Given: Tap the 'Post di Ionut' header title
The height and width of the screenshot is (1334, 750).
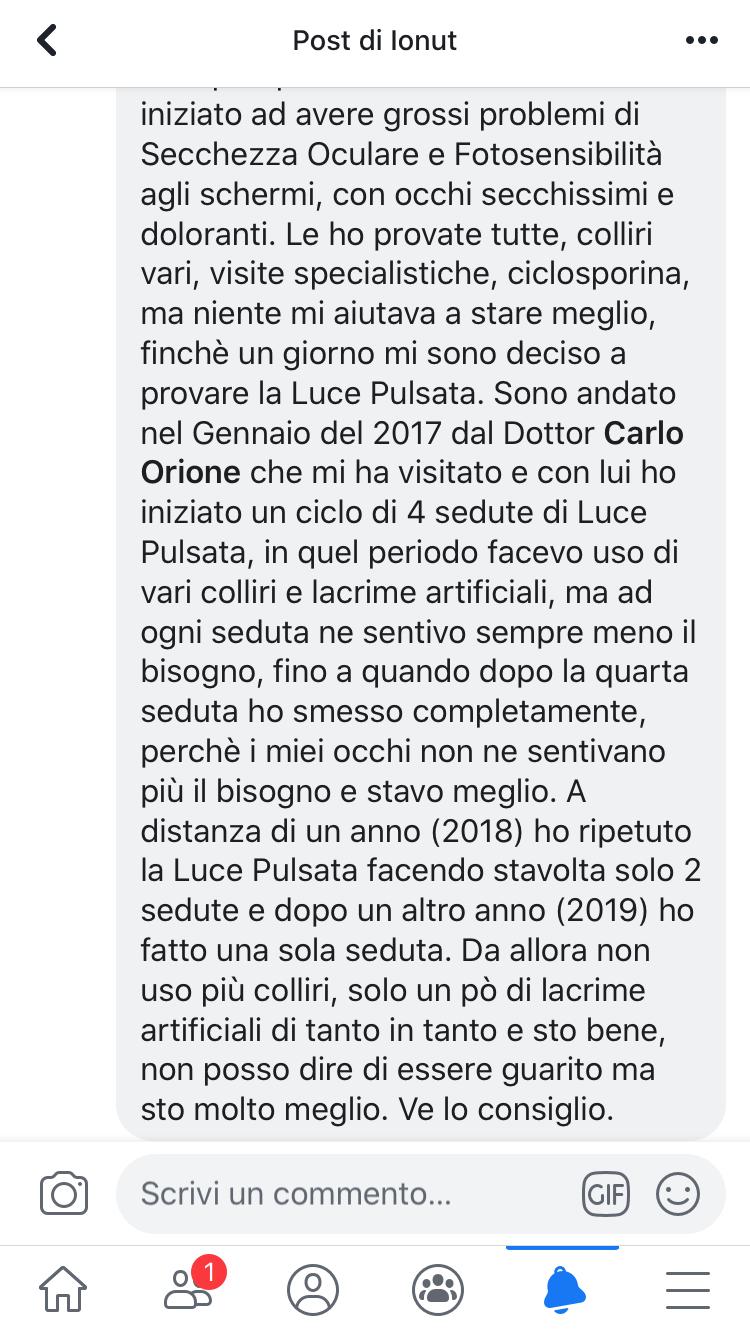Looking at the screenshot, I should [375, 41].
